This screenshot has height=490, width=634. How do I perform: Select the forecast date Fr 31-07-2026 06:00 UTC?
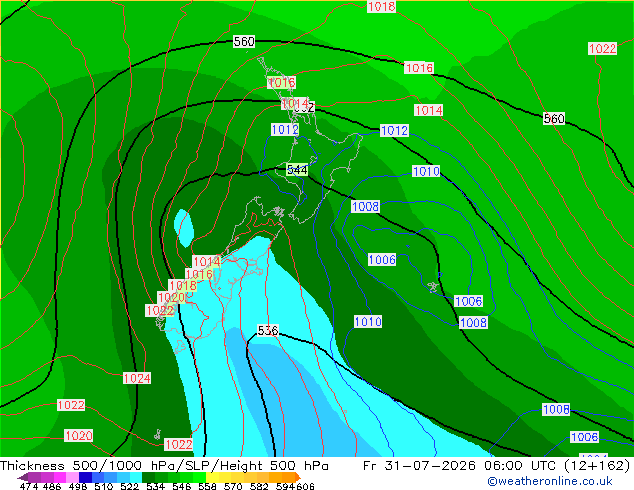pyautogui.click(x=461, y=465)
